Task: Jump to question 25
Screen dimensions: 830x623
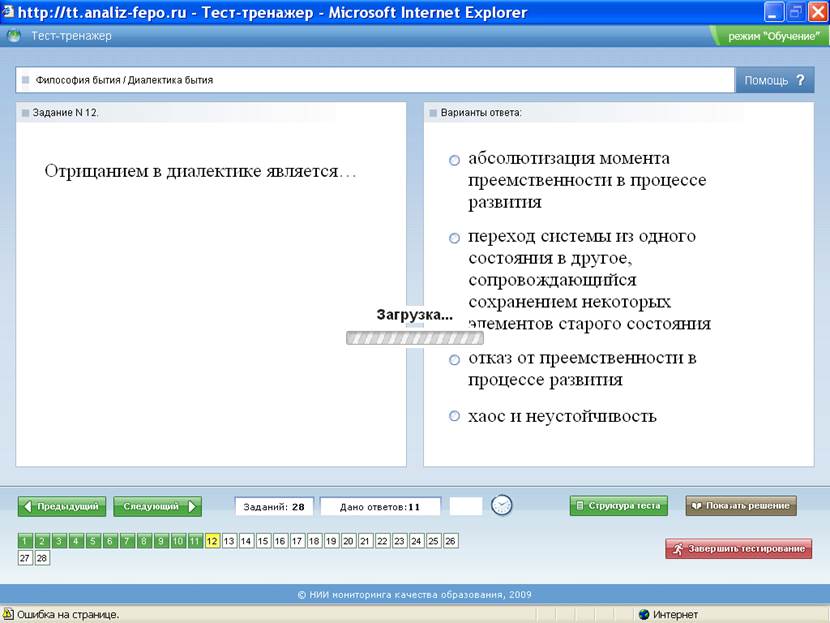Action: click(x=434, y=541)
